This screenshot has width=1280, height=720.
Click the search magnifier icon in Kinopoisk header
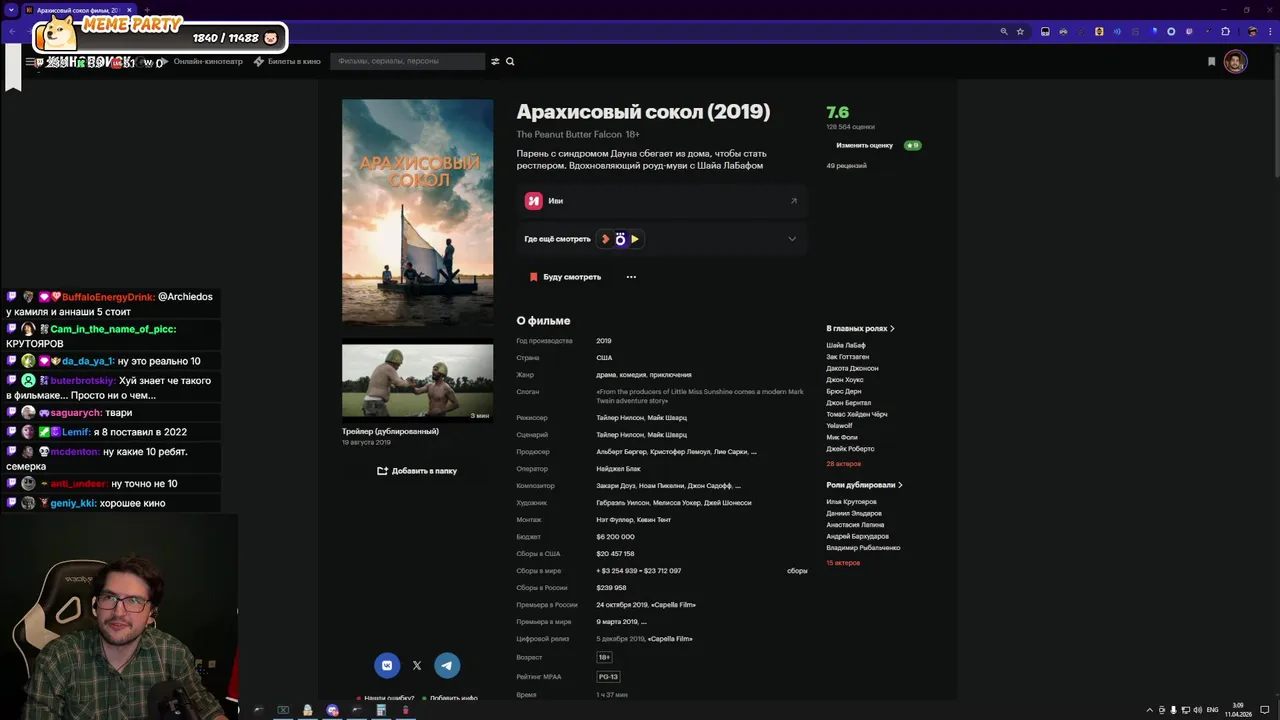pyautogui.click(x=510, y=61)
